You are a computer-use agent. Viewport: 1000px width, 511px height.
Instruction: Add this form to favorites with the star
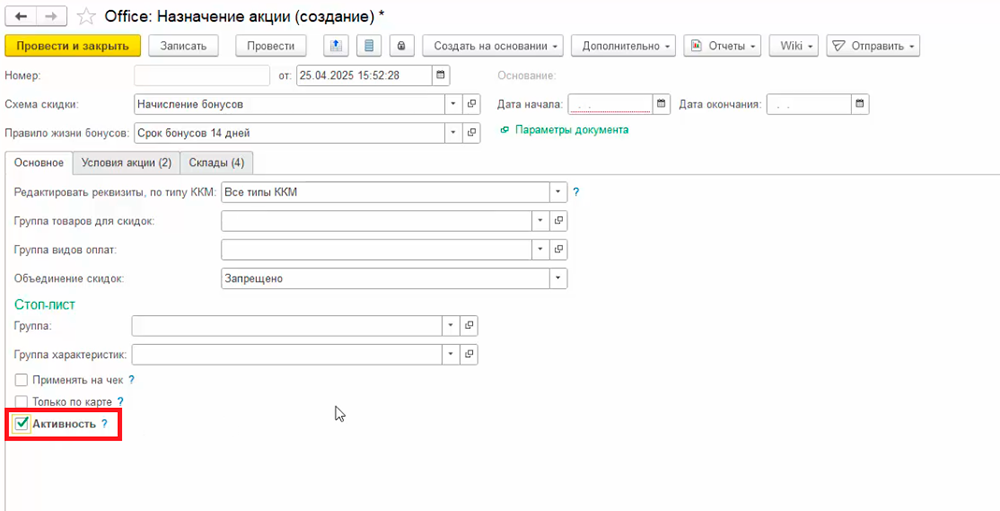coord(87,16)
